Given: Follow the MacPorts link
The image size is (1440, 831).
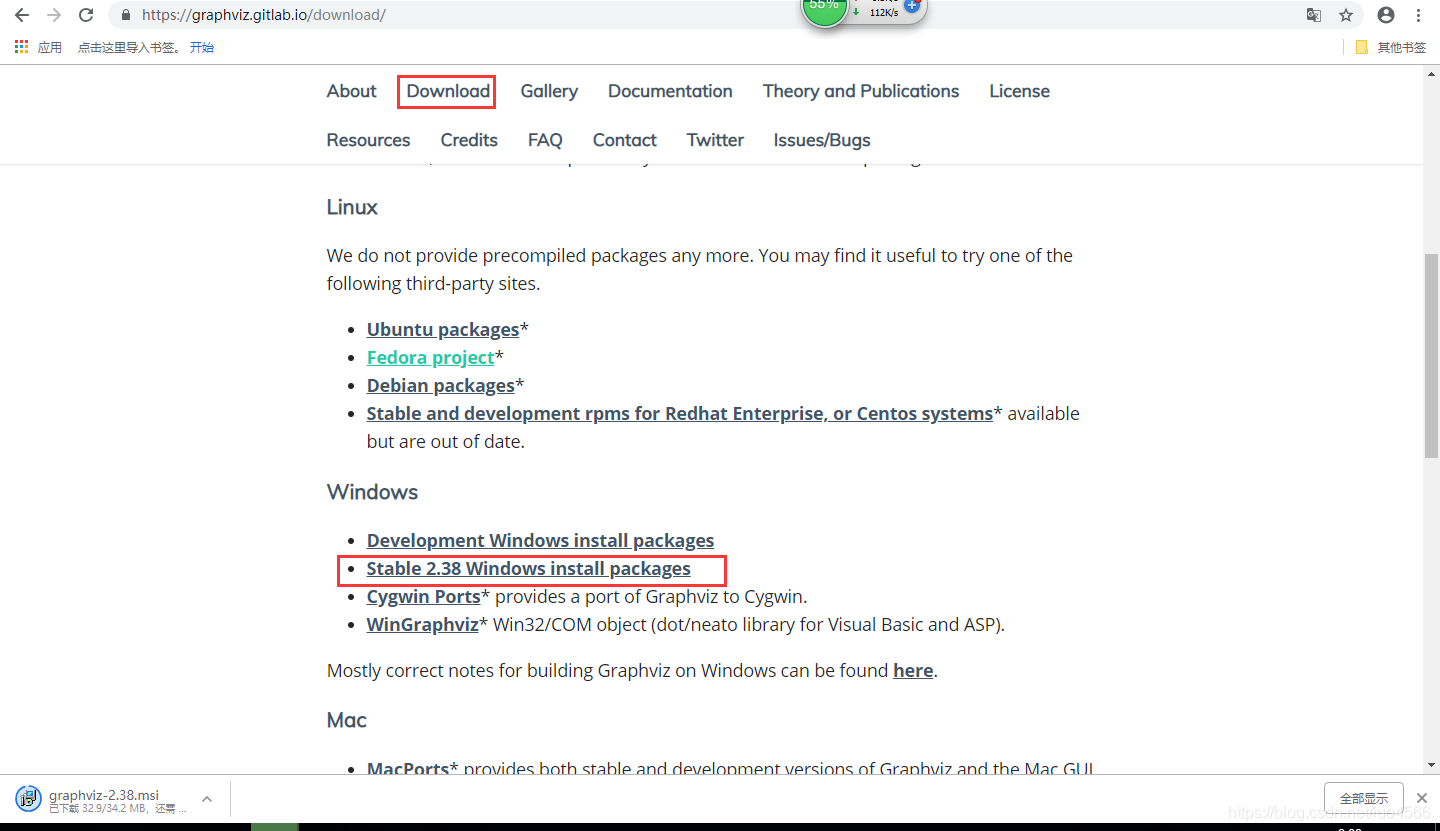Looking at the screenshot, I should [408, 769].
